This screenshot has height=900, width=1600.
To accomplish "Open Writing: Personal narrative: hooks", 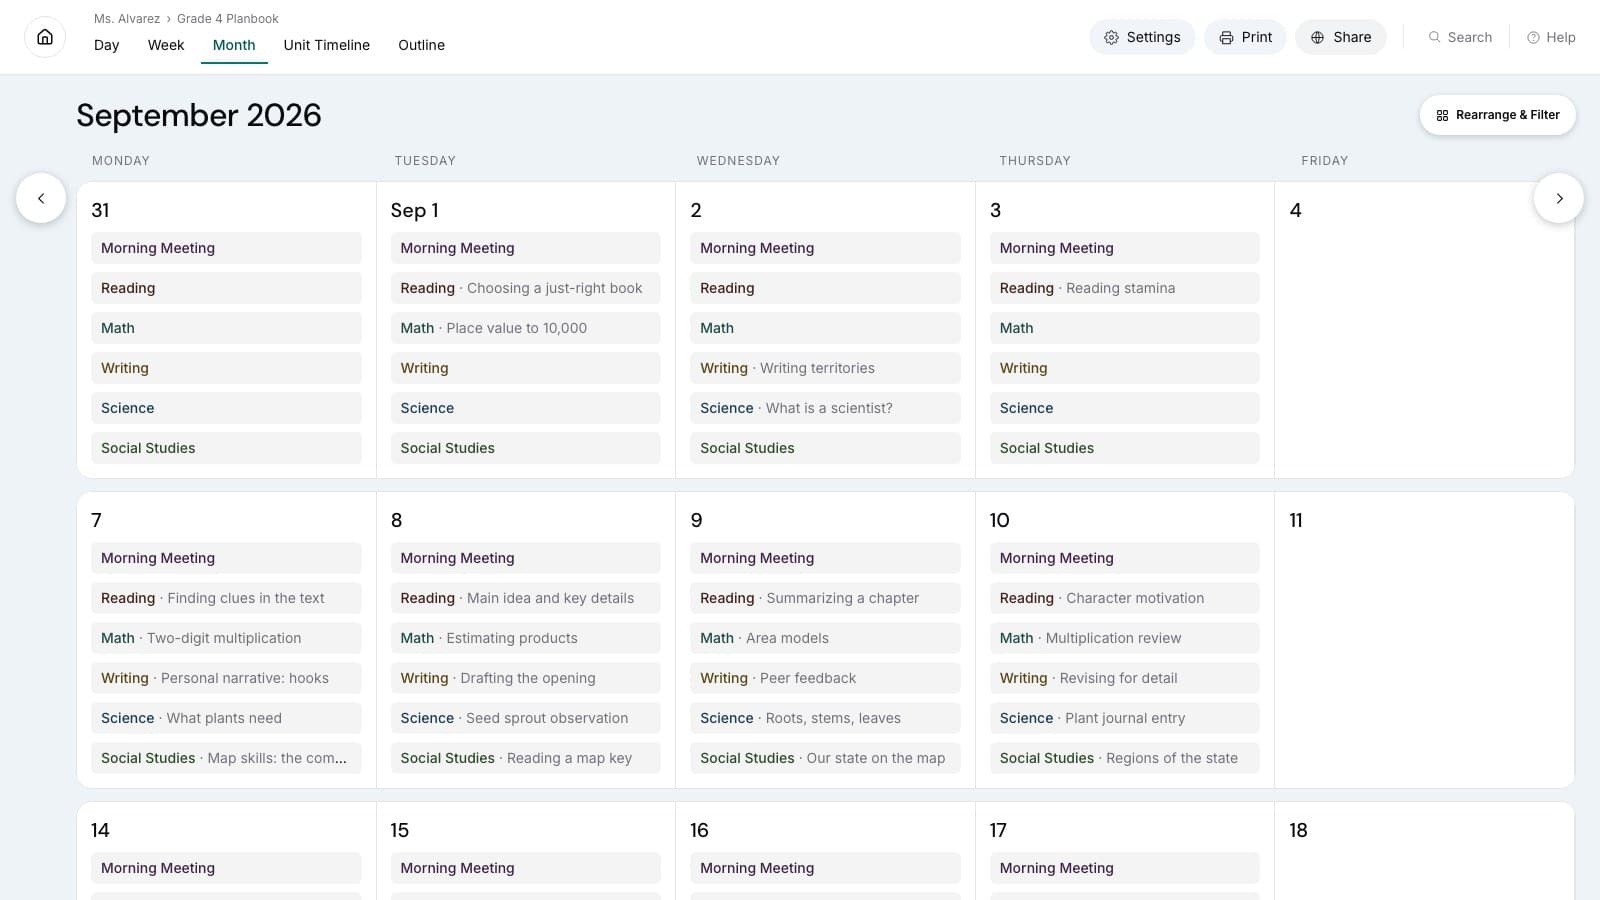I will [x=226, y=678].
